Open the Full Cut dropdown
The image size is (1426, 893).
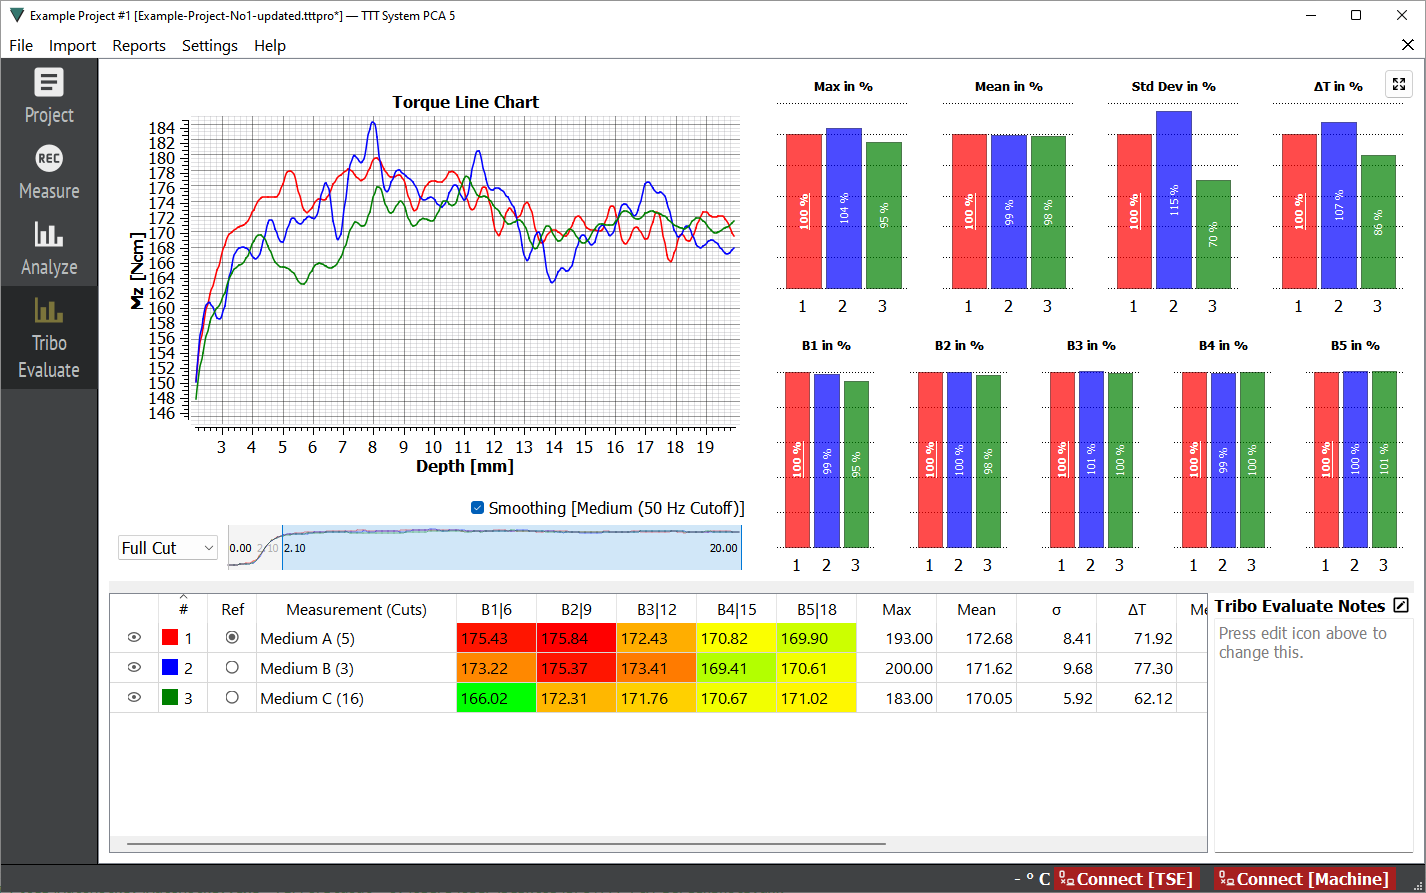167,548
